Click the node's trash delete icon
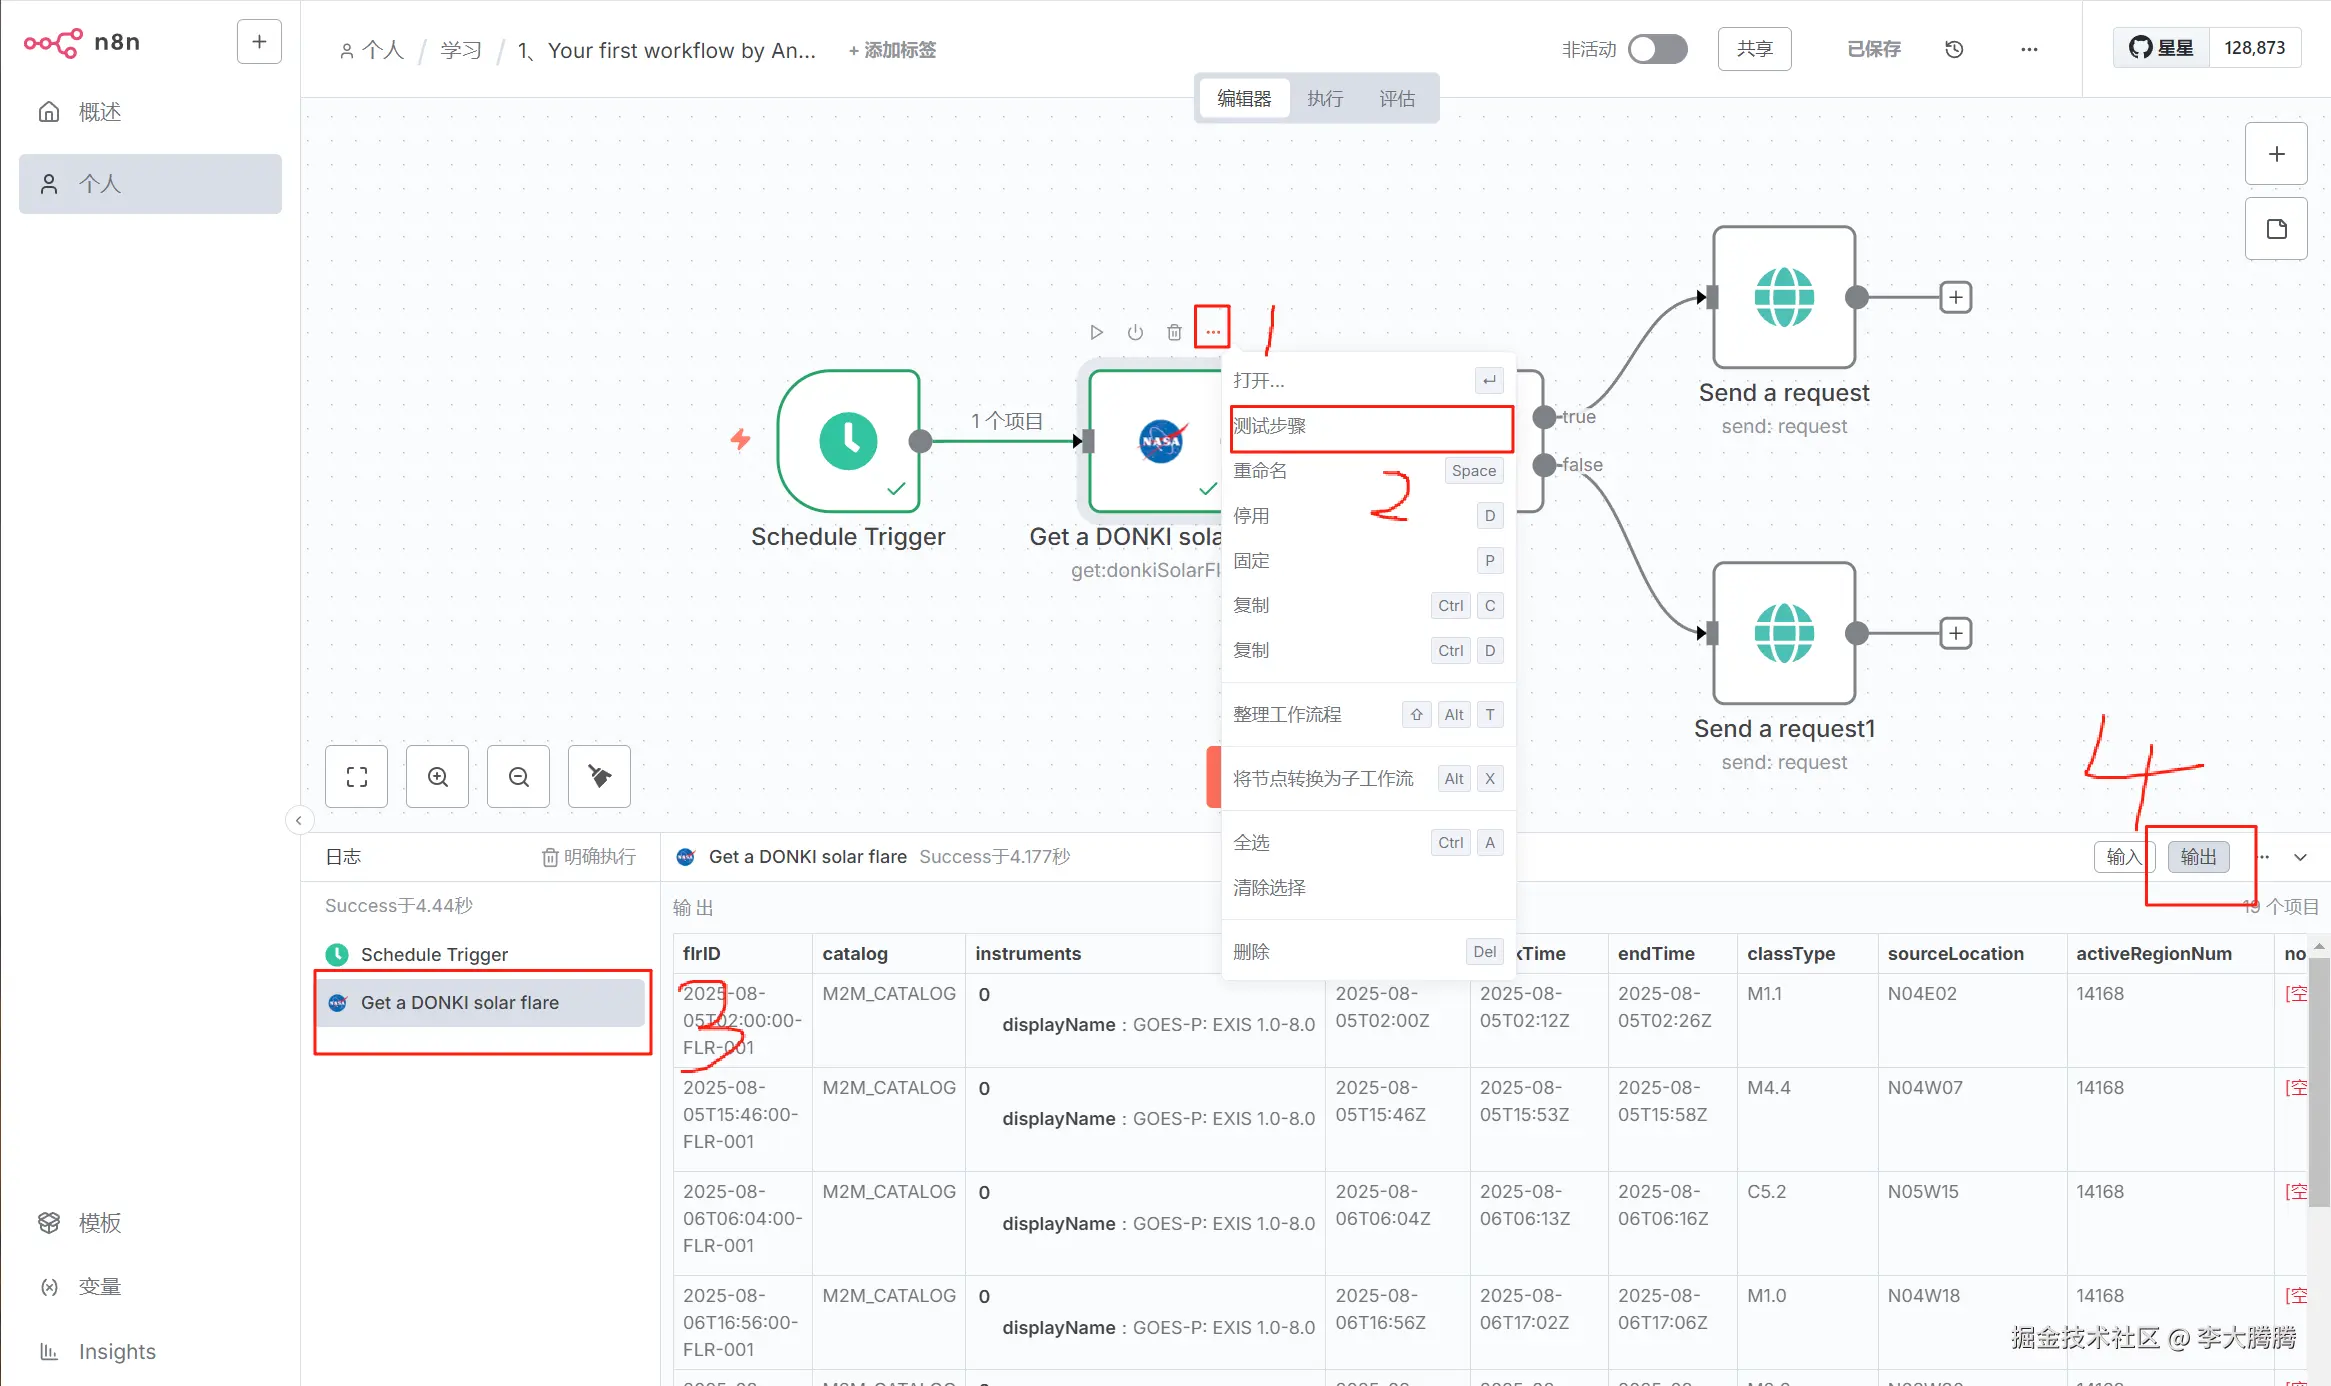This screenshot has height=1386, width=2331. pos(1174,332)
